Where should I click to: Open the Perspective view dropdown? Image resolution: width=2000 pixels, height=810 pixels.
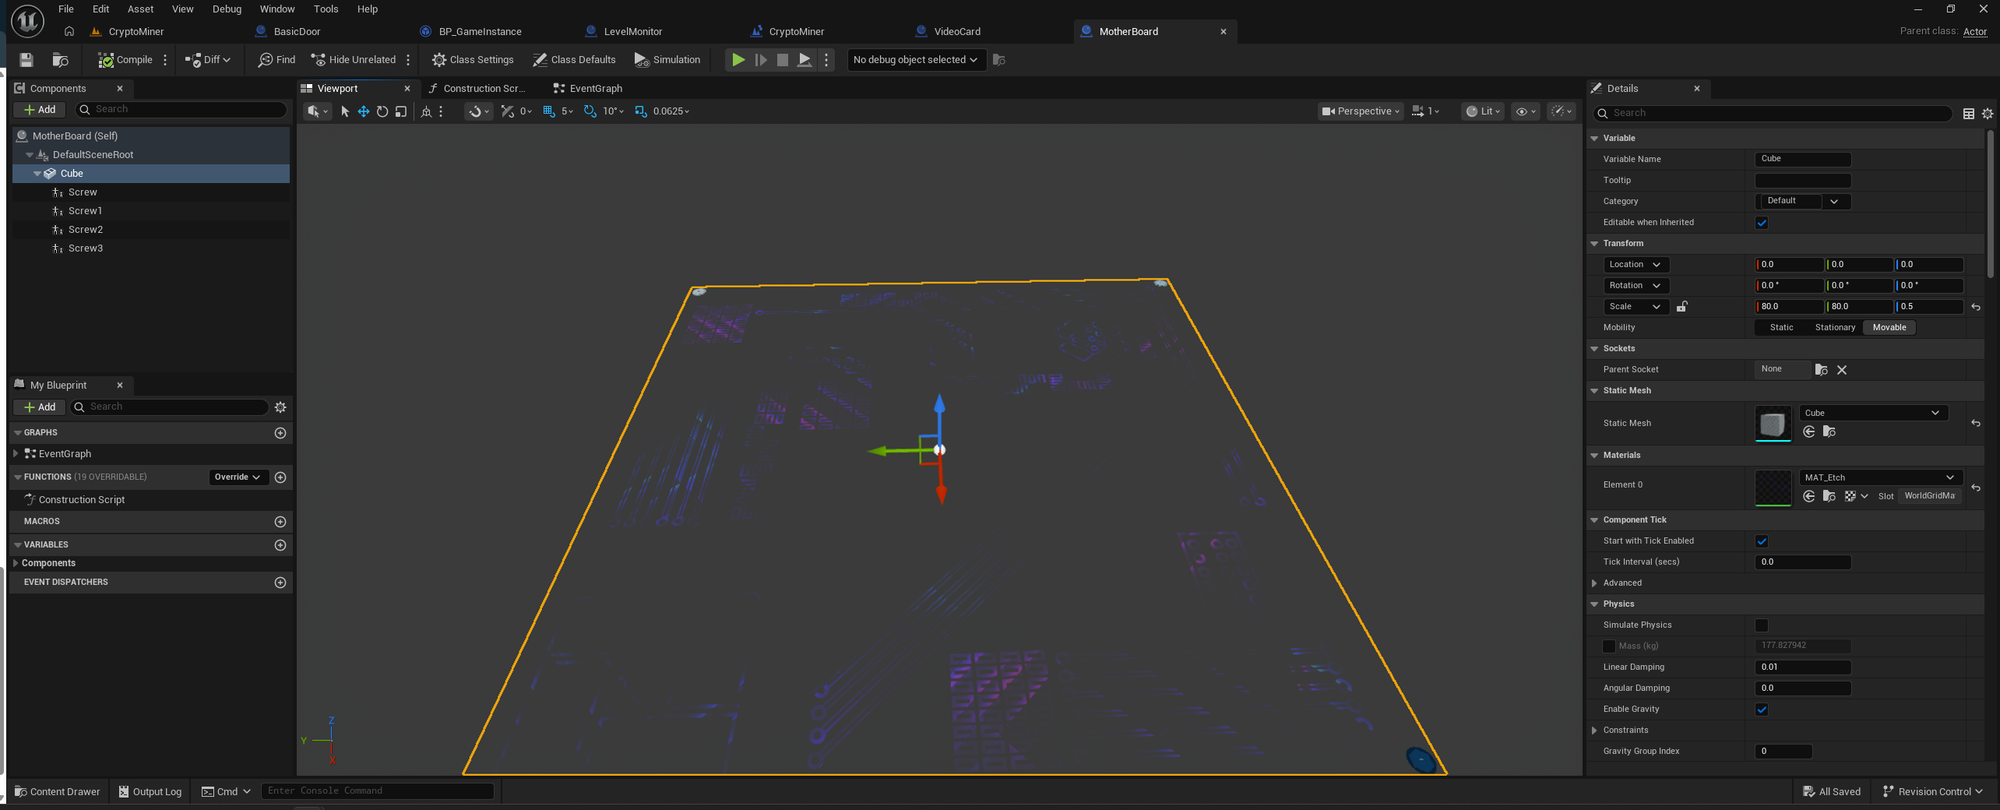coord(1361,112)
